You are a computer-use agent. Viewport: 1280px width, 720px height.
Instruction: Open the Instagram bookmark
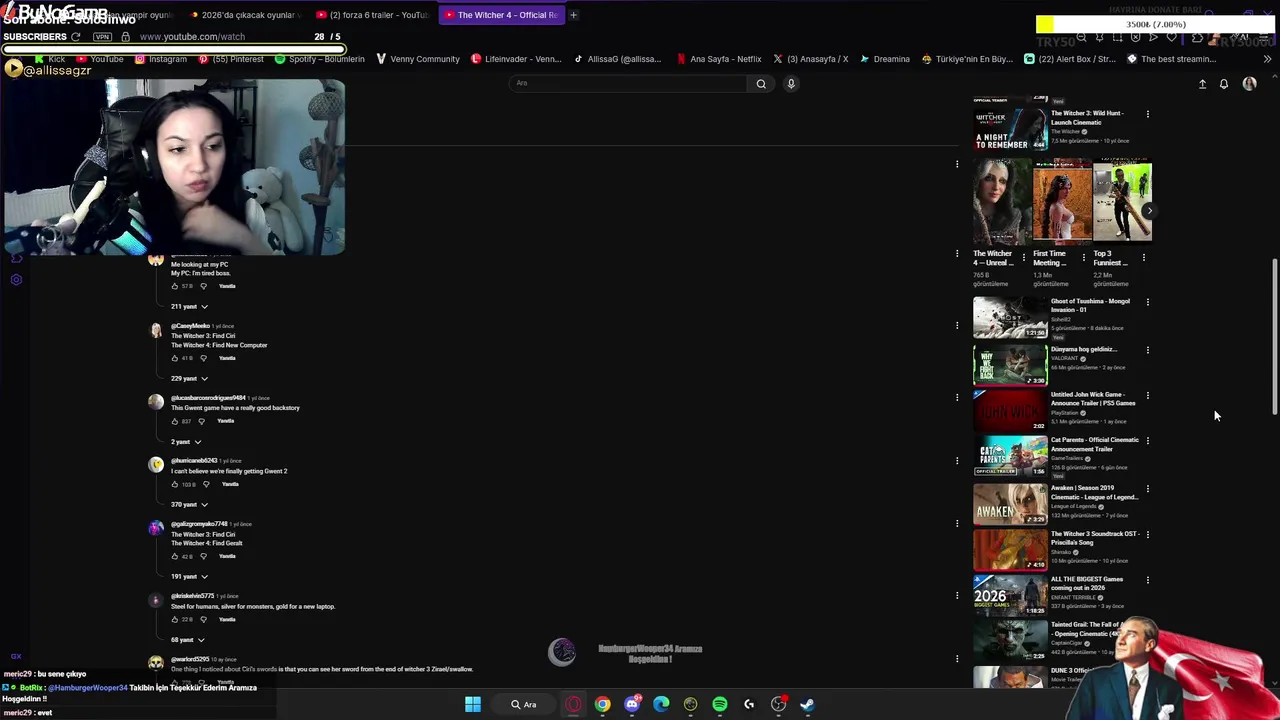(x=161, y=59)
